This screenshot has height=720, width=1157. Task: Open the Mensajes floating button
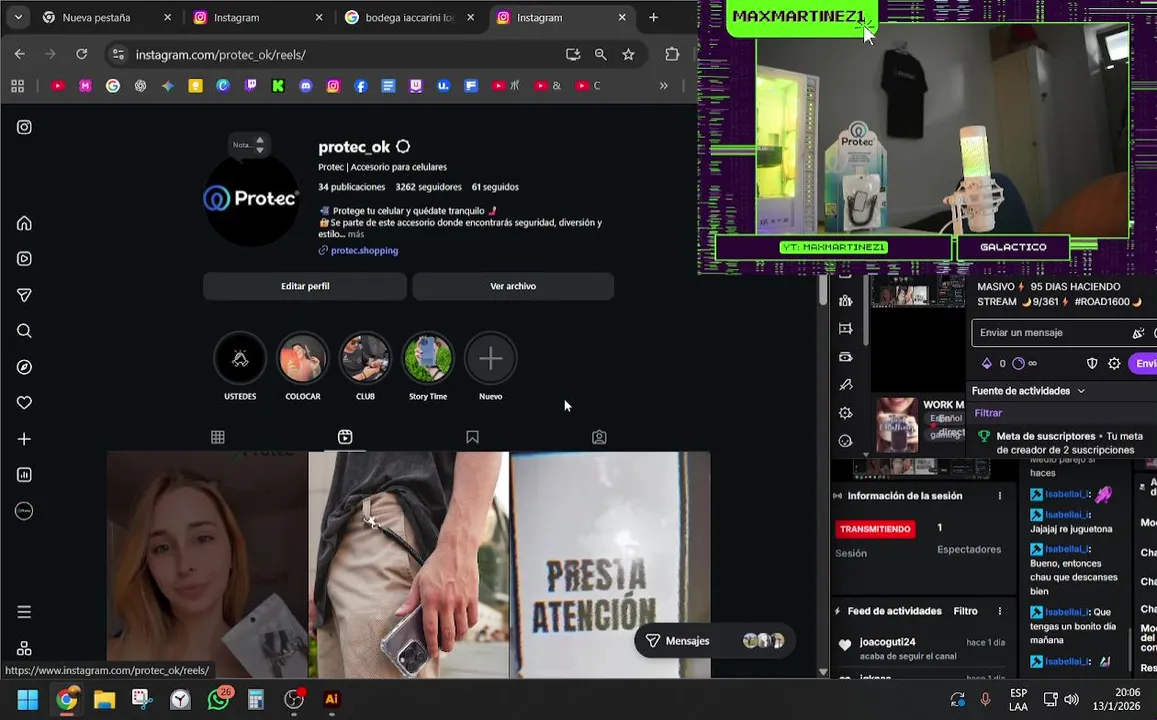point(714,640)
